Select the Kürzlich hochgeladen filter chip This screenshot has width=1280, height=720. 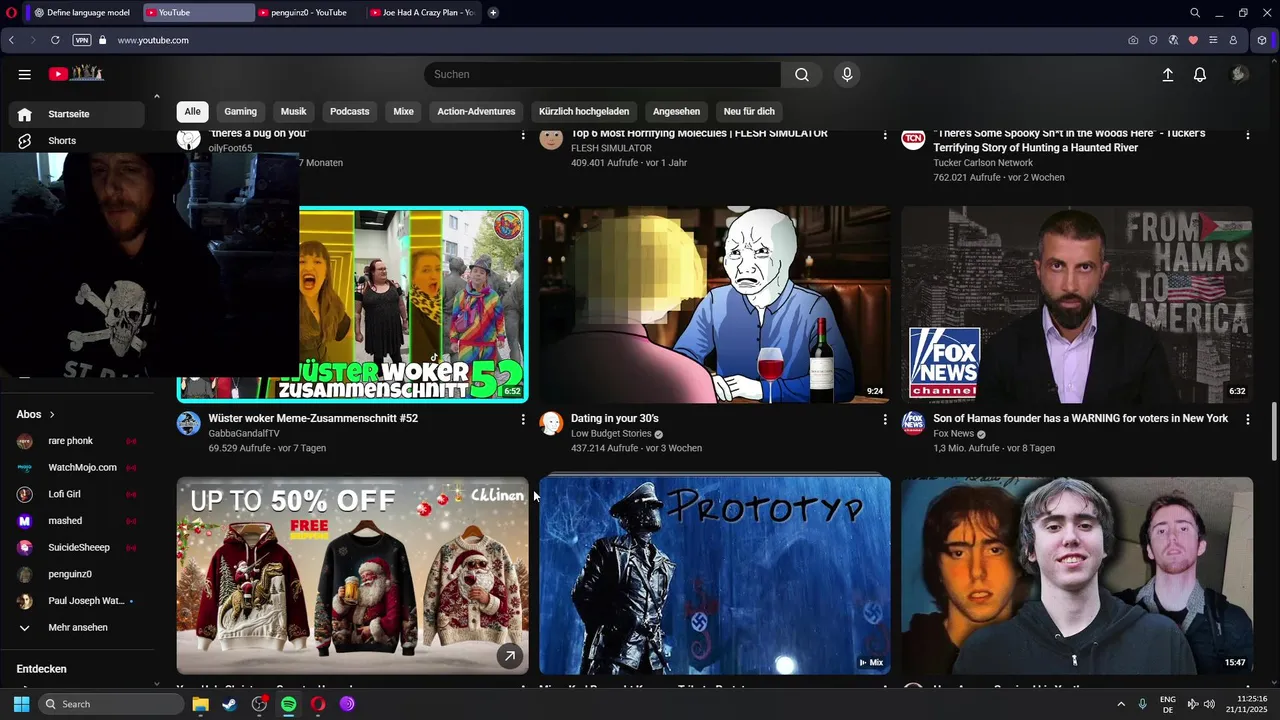584,112
